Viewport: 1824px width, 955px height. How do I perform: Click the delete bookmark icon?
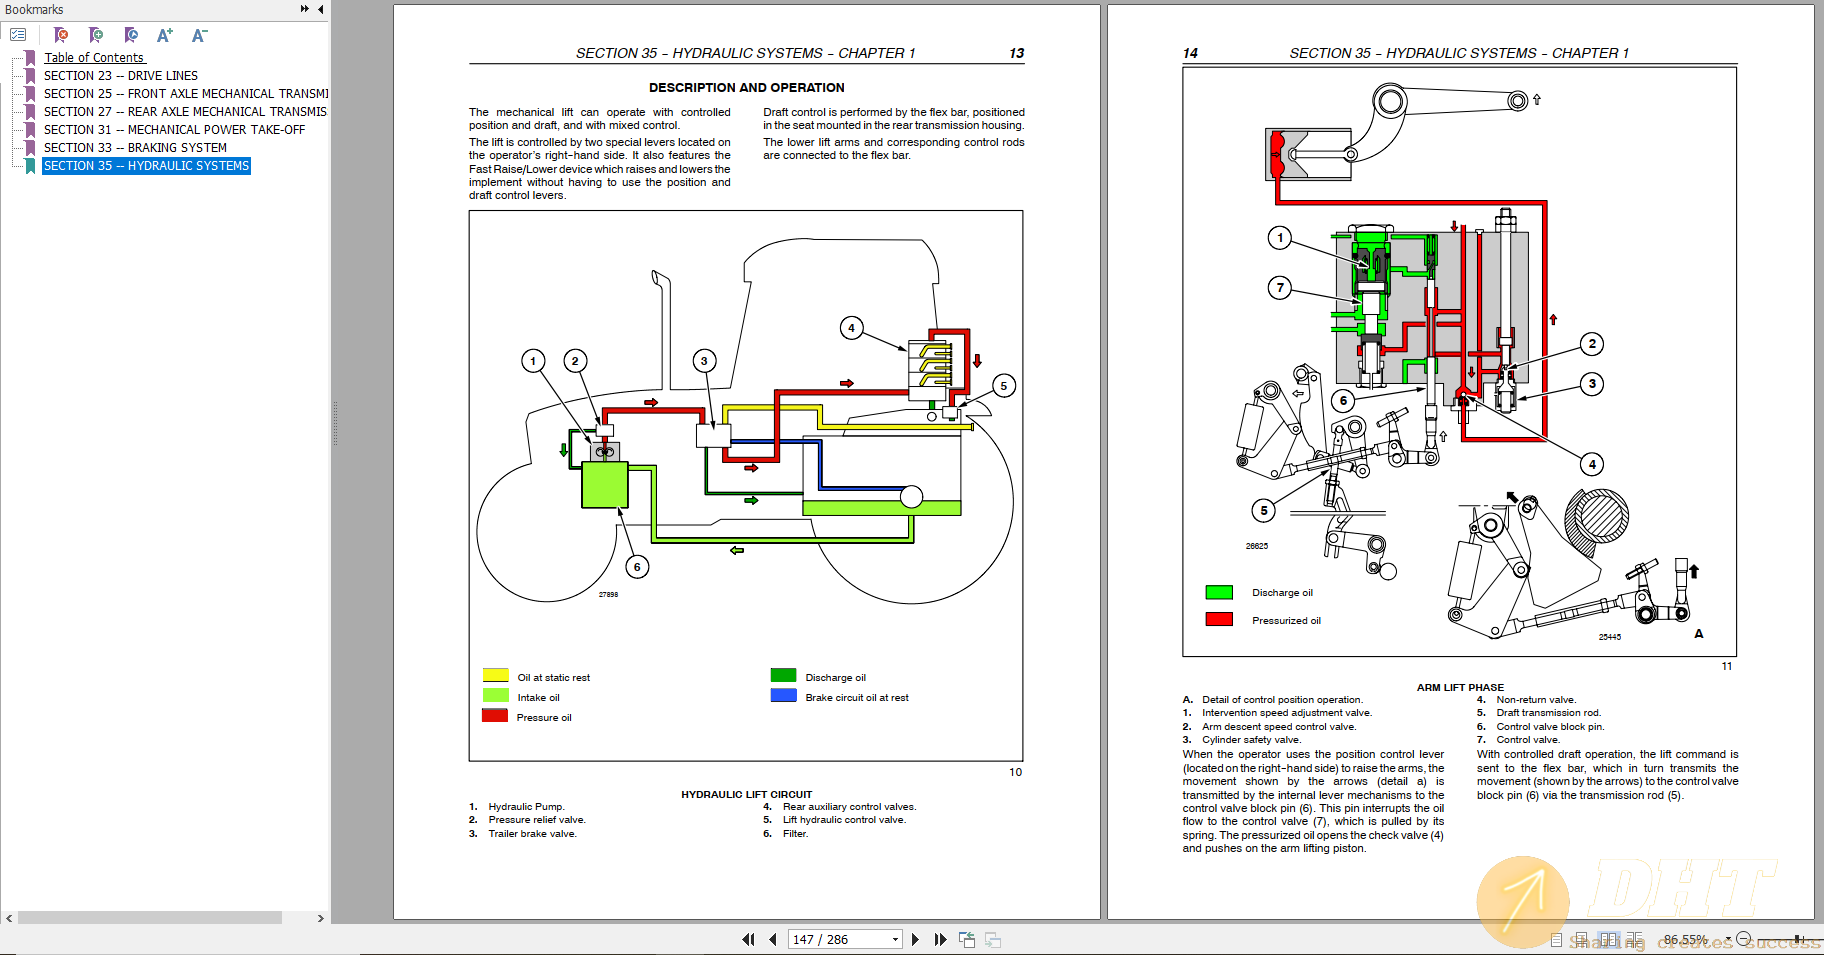[61, 35]
